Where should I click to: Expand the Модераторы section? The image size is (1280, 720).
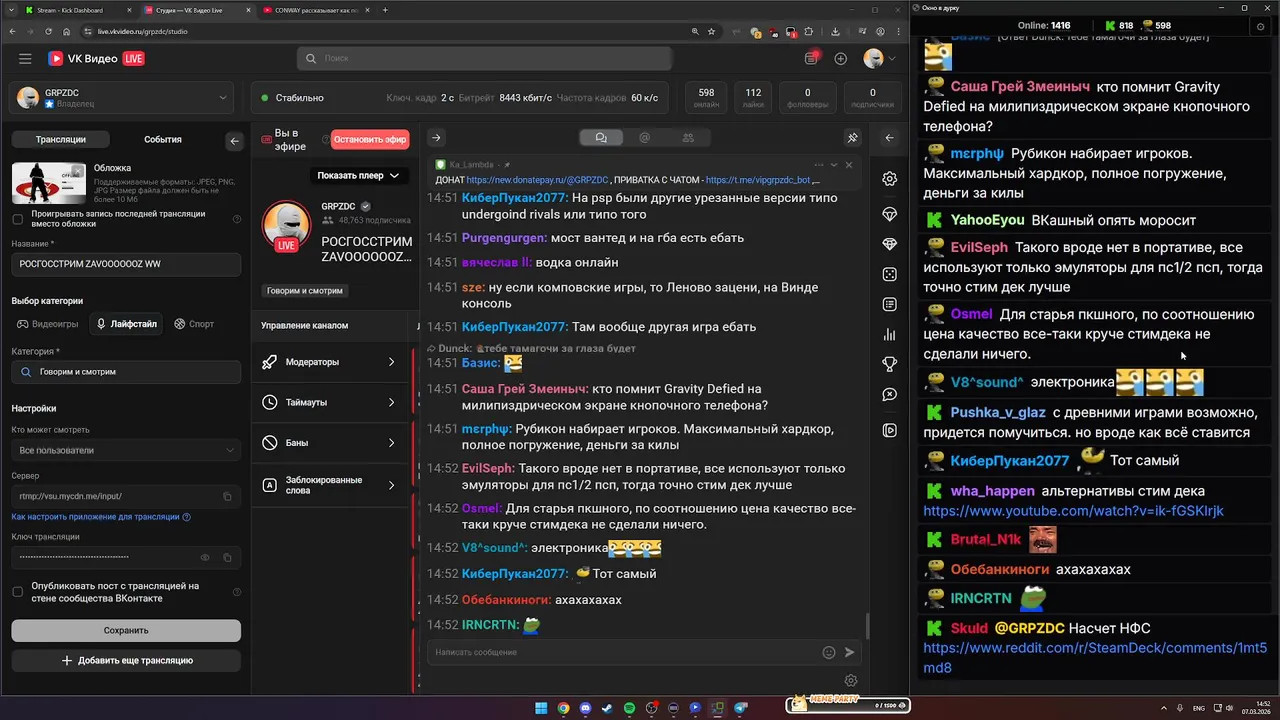pos(330,362)
